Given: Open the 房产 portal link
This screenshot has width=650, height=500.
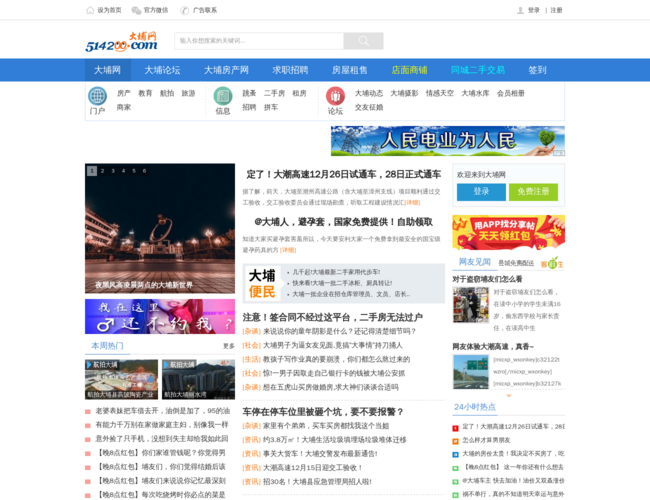Looking at the screenshot, I should [x=124, y=93].
